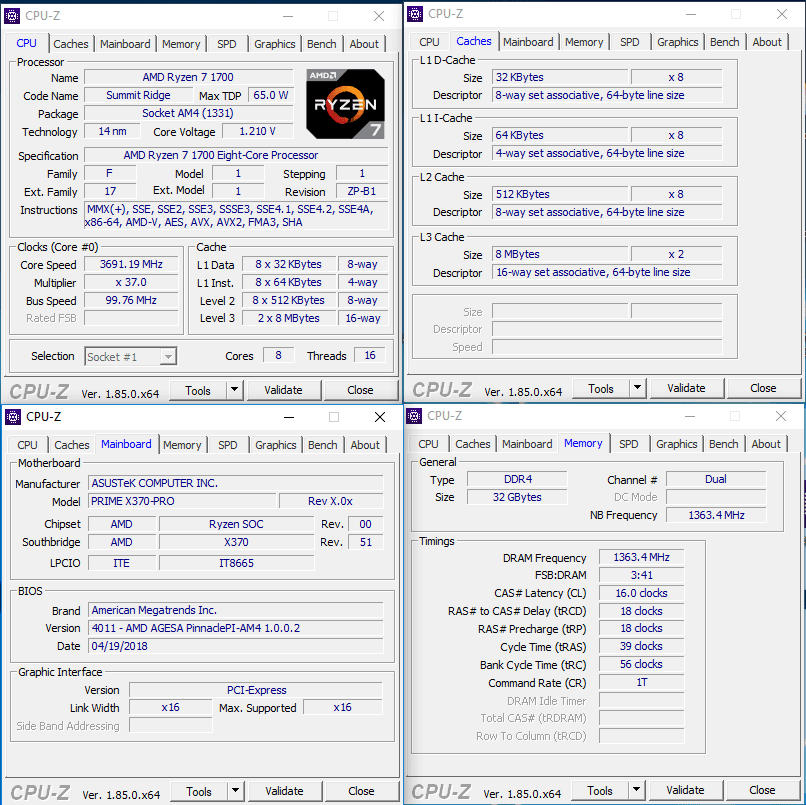Click Tools button in the Caches window
This screenshot has width=806, height=805.
pos(601,388)
